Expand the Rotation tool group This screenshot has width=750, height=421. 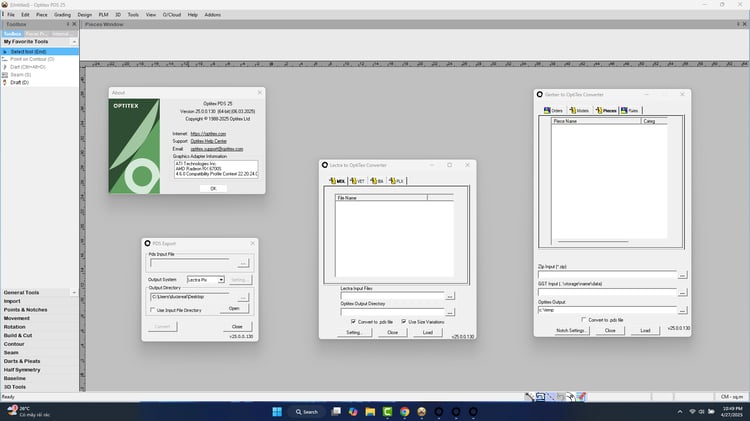[39, 327]
